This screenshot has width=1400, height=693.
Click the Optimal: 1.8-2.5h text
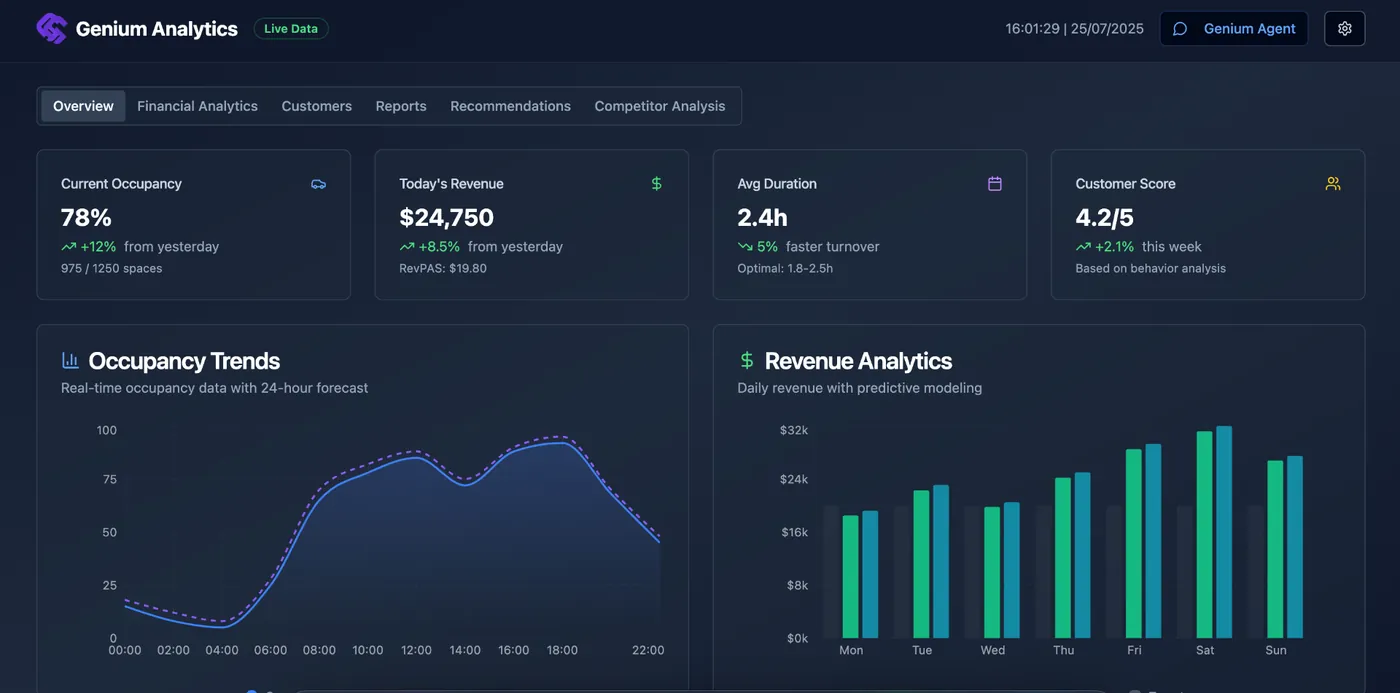(785, 268)
